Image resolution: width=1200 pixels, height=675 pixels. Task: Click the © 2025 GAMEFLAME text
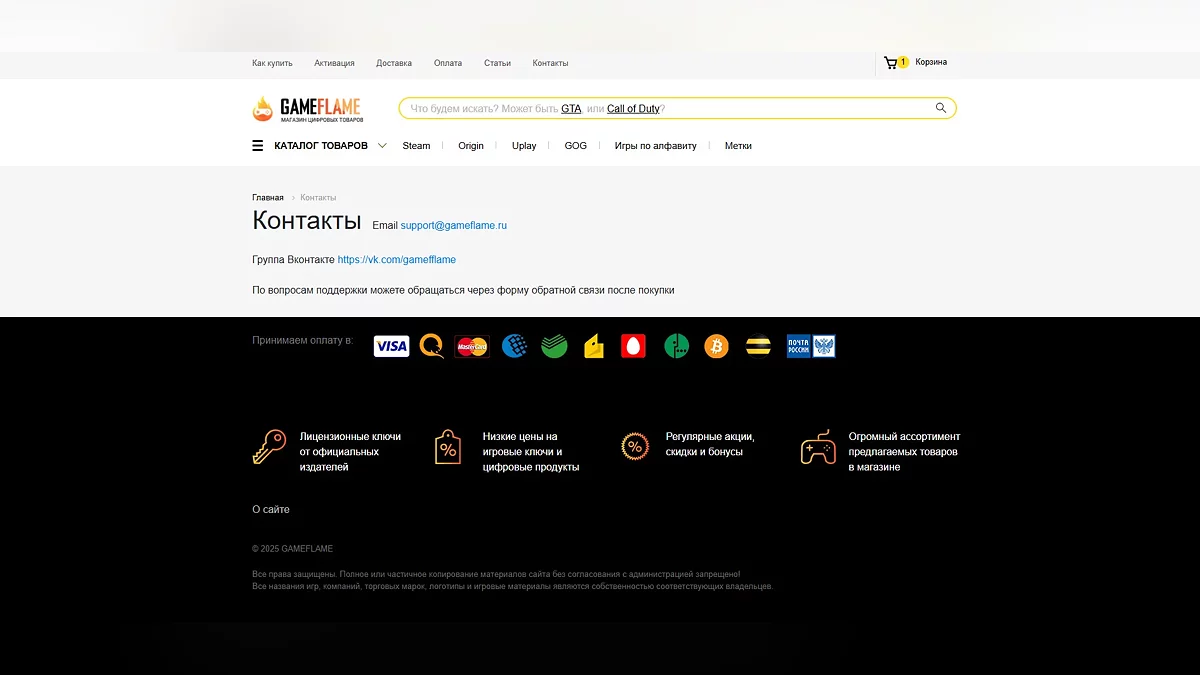(293, 549)
